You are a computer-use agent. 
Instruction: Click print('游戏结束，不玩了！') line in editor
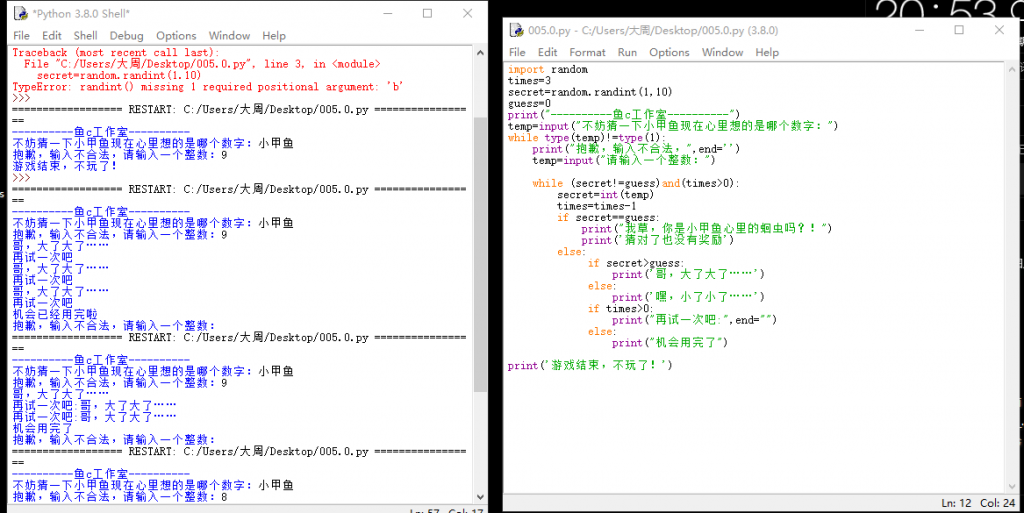590,365
